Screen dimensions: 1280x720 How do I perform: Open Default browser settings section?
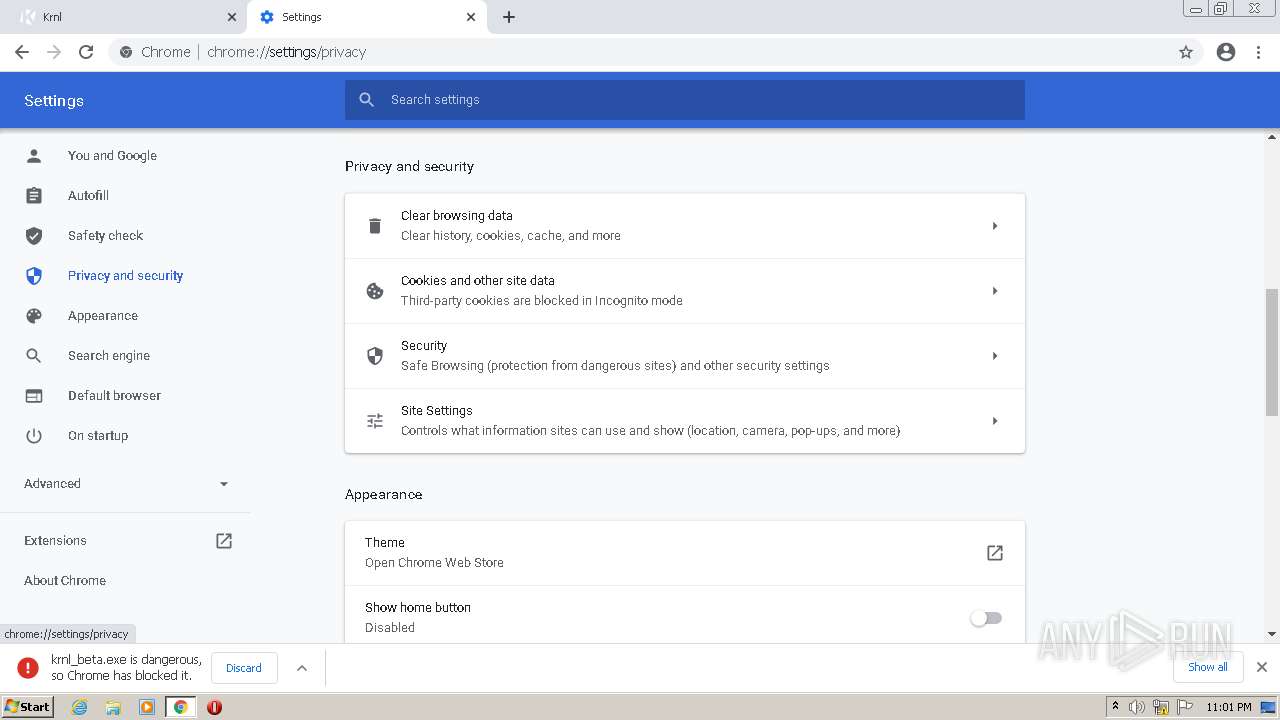(114, 395)
